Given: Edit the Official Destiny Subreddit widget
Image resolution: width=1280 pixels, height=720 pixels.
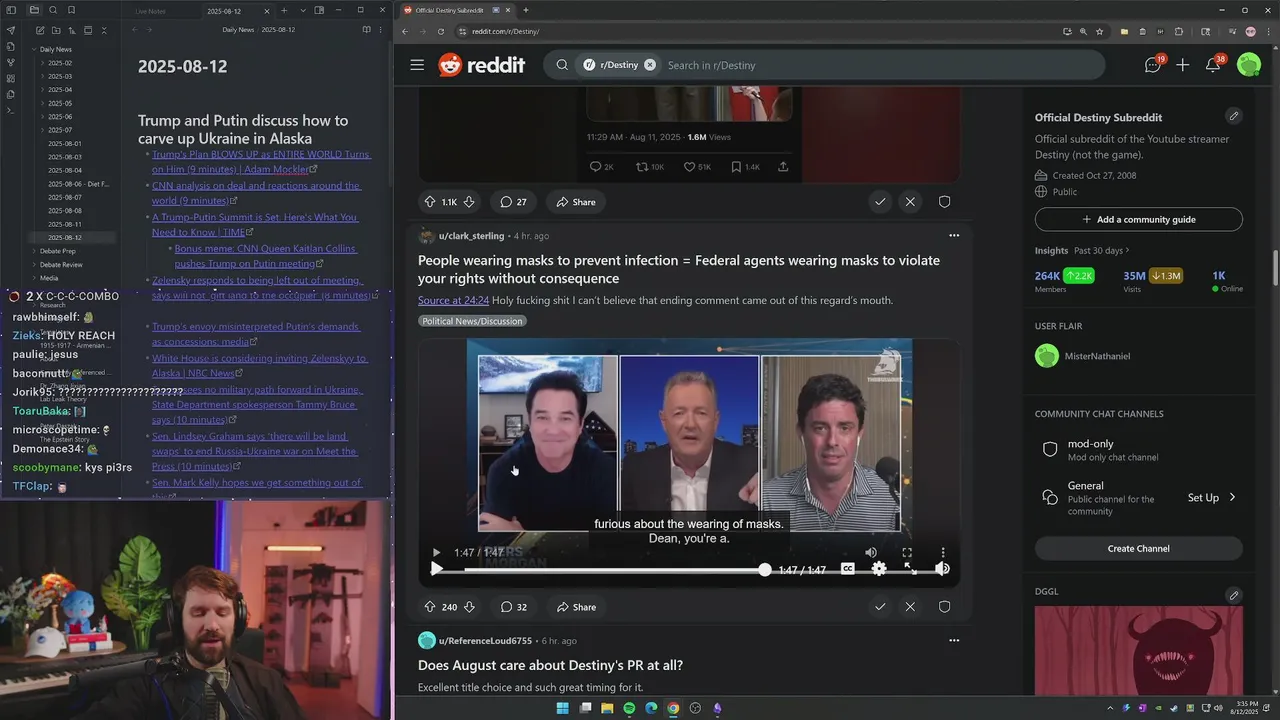Looking at the screenshot, I should click(1234, 116).
